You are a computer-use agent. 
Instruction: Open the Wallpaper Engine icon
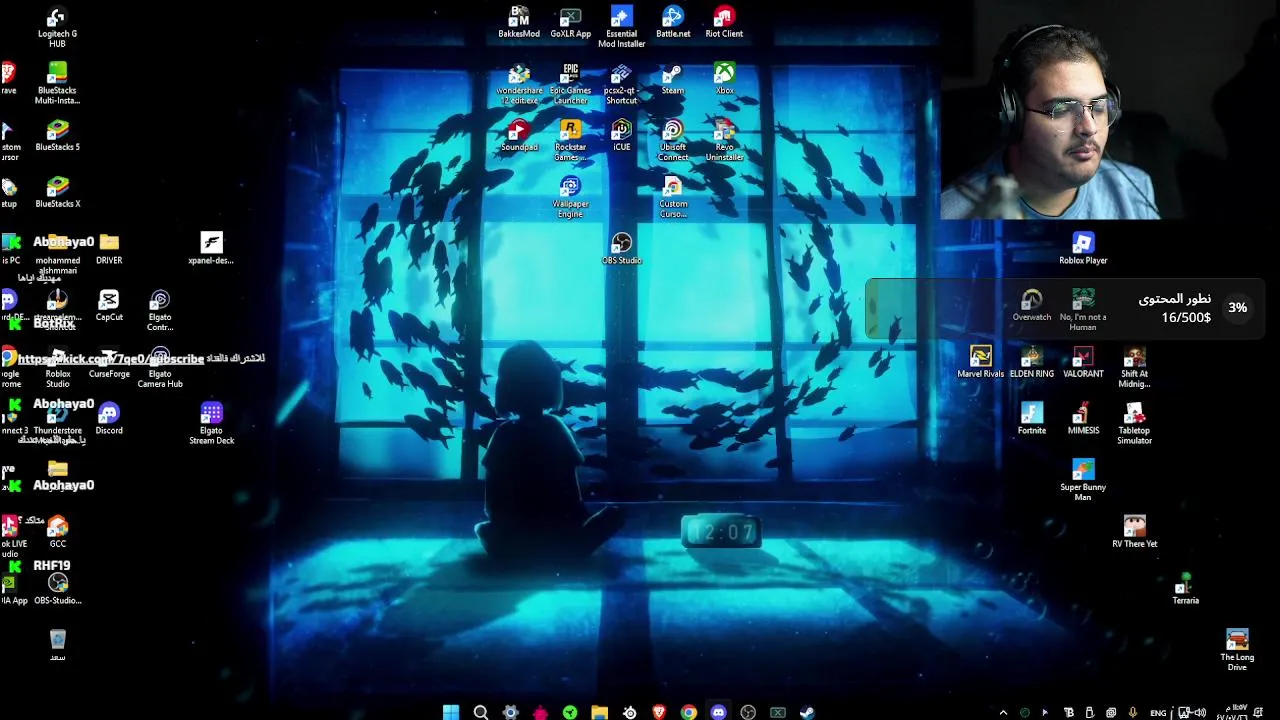tap(570, 198)
